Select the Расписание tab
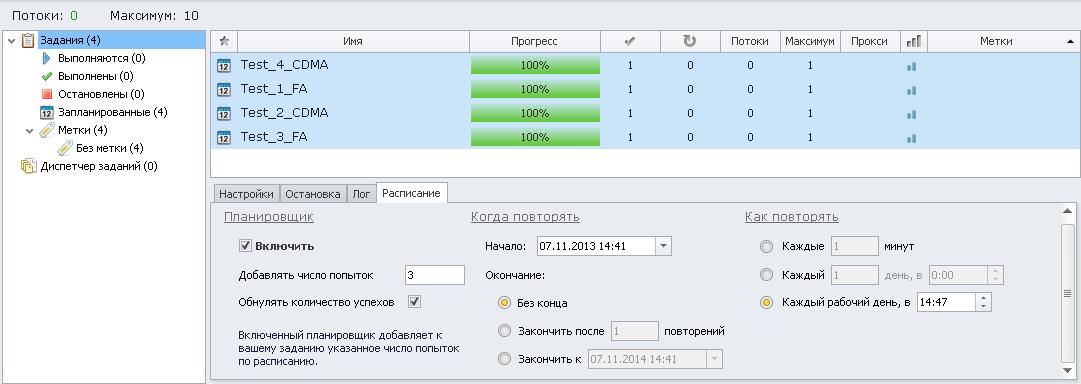1081x384 pixels. [412, 193]
